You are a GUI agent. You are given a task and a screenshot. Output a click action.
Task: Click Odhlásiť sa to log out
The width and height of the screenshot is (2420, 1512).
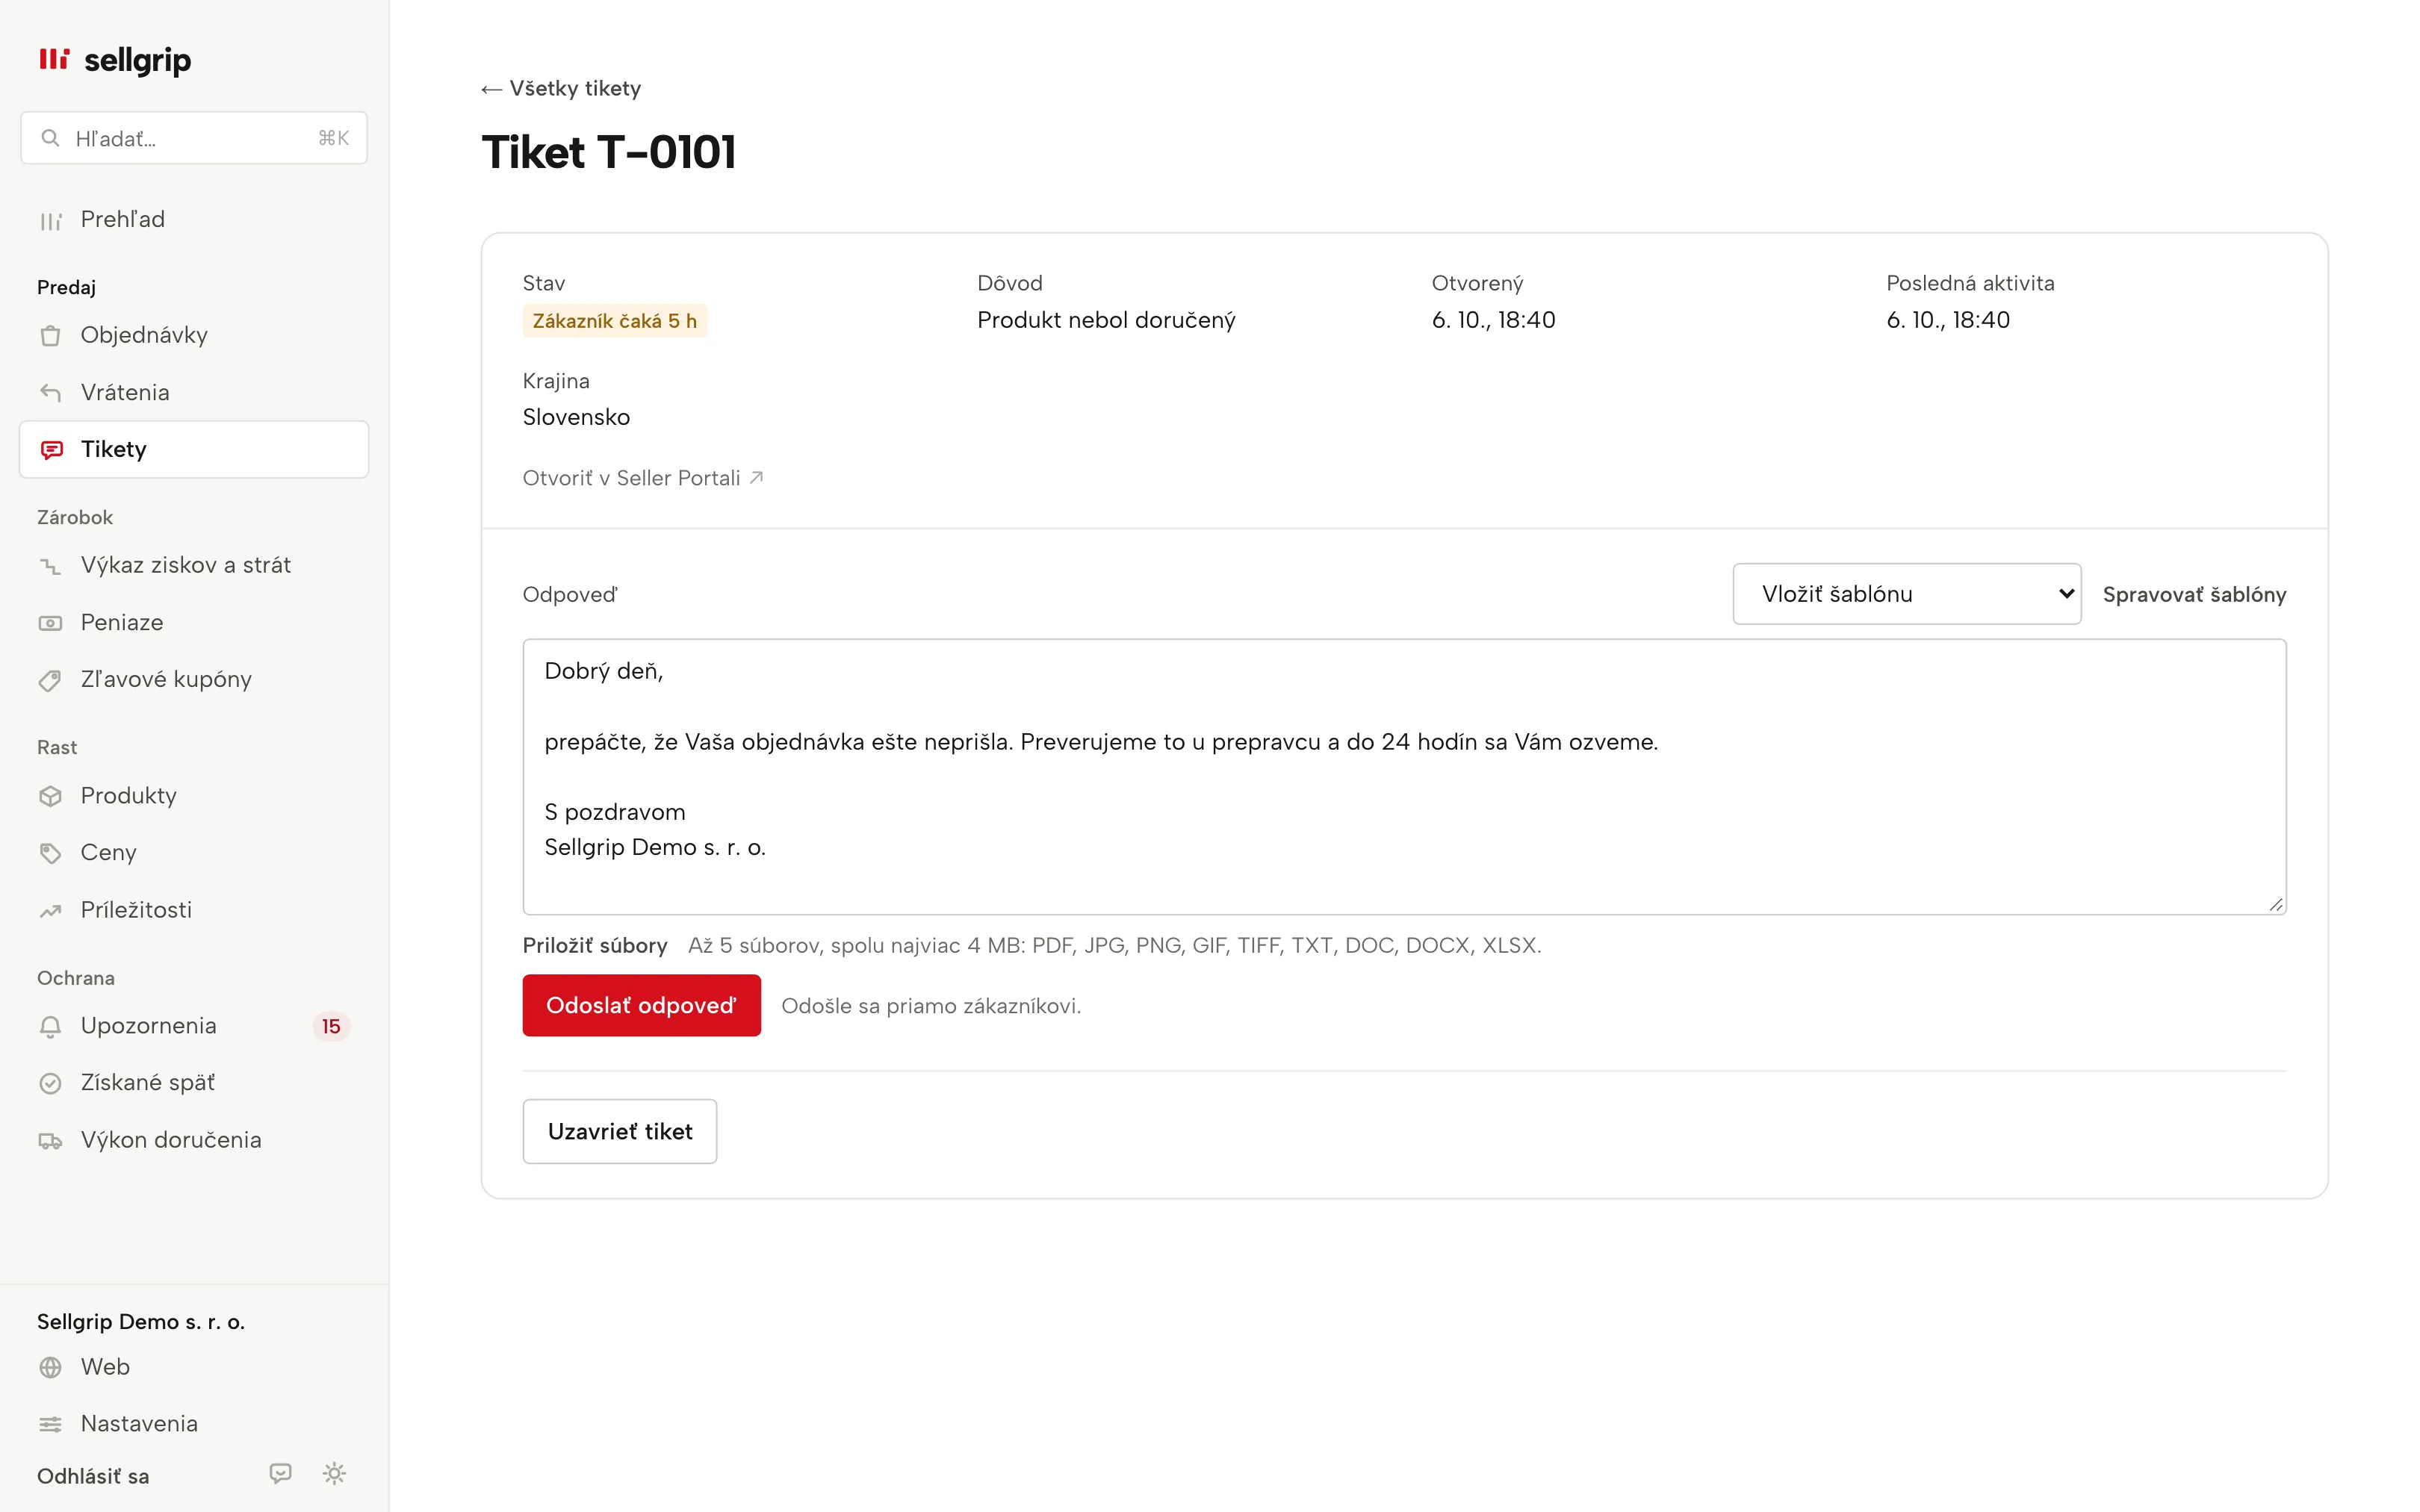click(x=93, y=1477)
